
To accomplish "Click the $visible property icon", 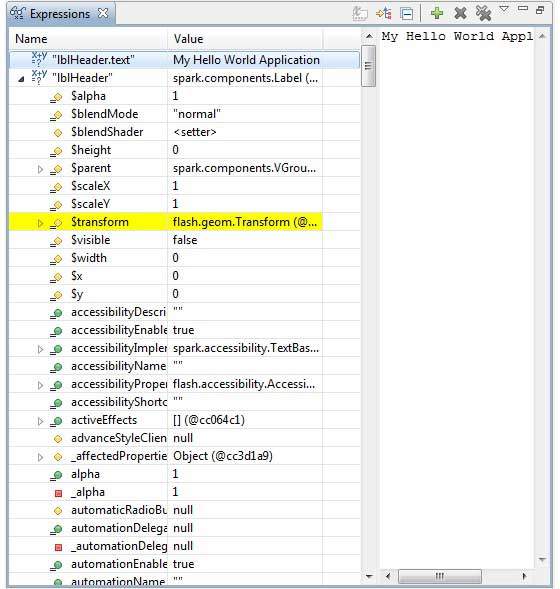I will [x=56, y=241].
